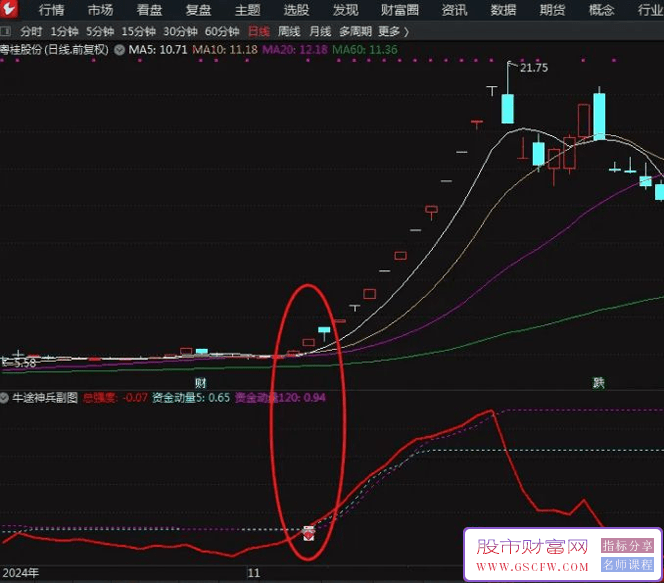Select the 周线 weekly period tab
This screenshot has height=583, width=664.
(289, 31)
